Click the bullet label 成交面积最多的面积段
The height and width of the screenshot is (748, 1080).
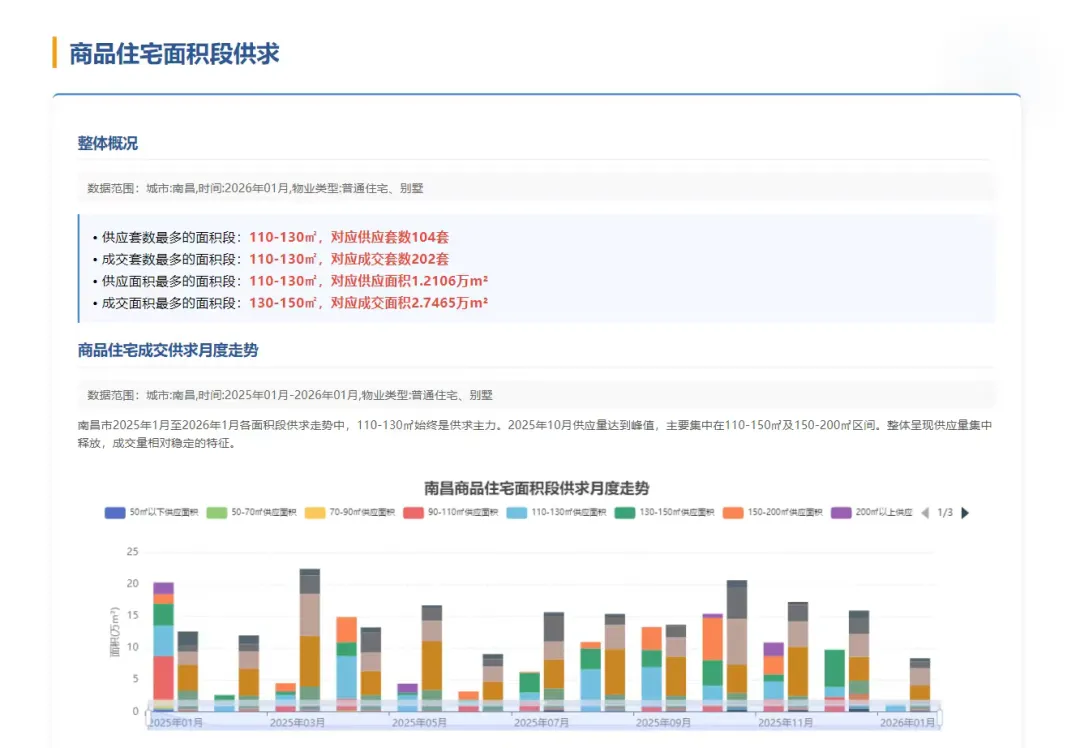pos(169,303)
